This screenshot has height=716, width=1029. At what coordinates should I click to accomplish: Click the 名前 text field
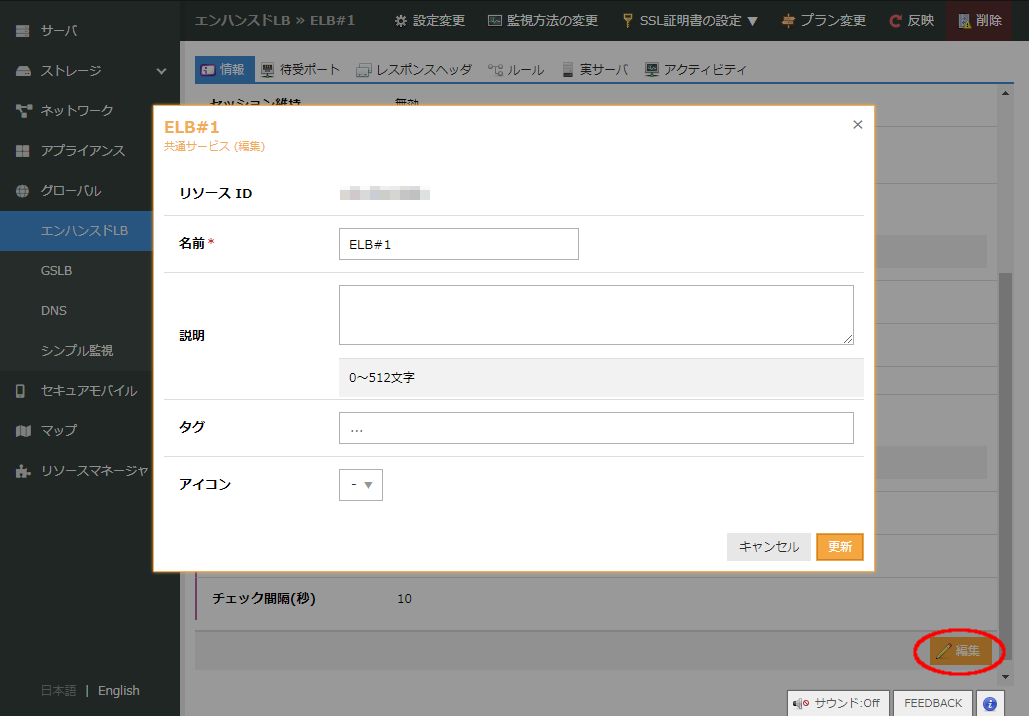[x=458, y=244]
